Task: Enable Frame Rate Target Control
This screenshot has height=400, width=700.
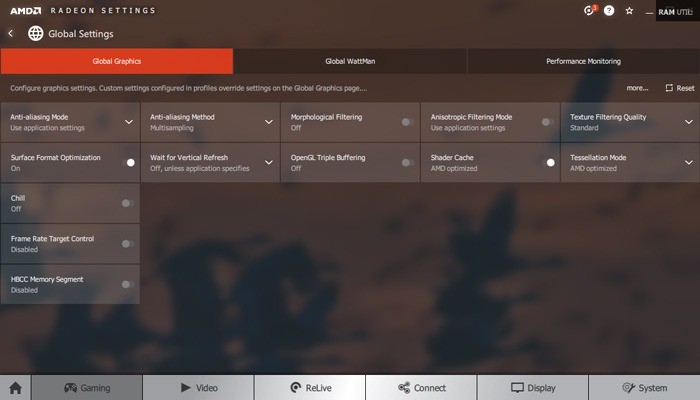Action: [x=128, y=244]
